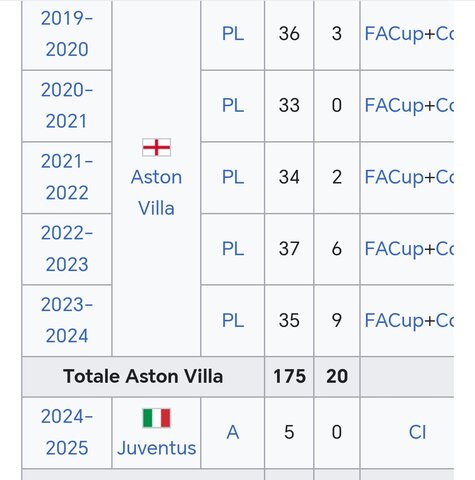This screenshot has height=480, width=475.
Task: Click FACup link in 2019-2020 row
Action: 391,34
